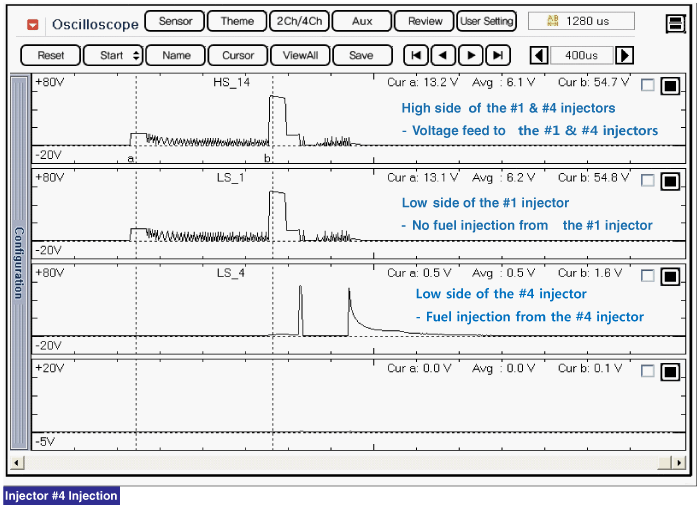The width and height of the screenshot is (700, 507).
Task: Expand the Configuration side panel
Action: coord(18,262)
